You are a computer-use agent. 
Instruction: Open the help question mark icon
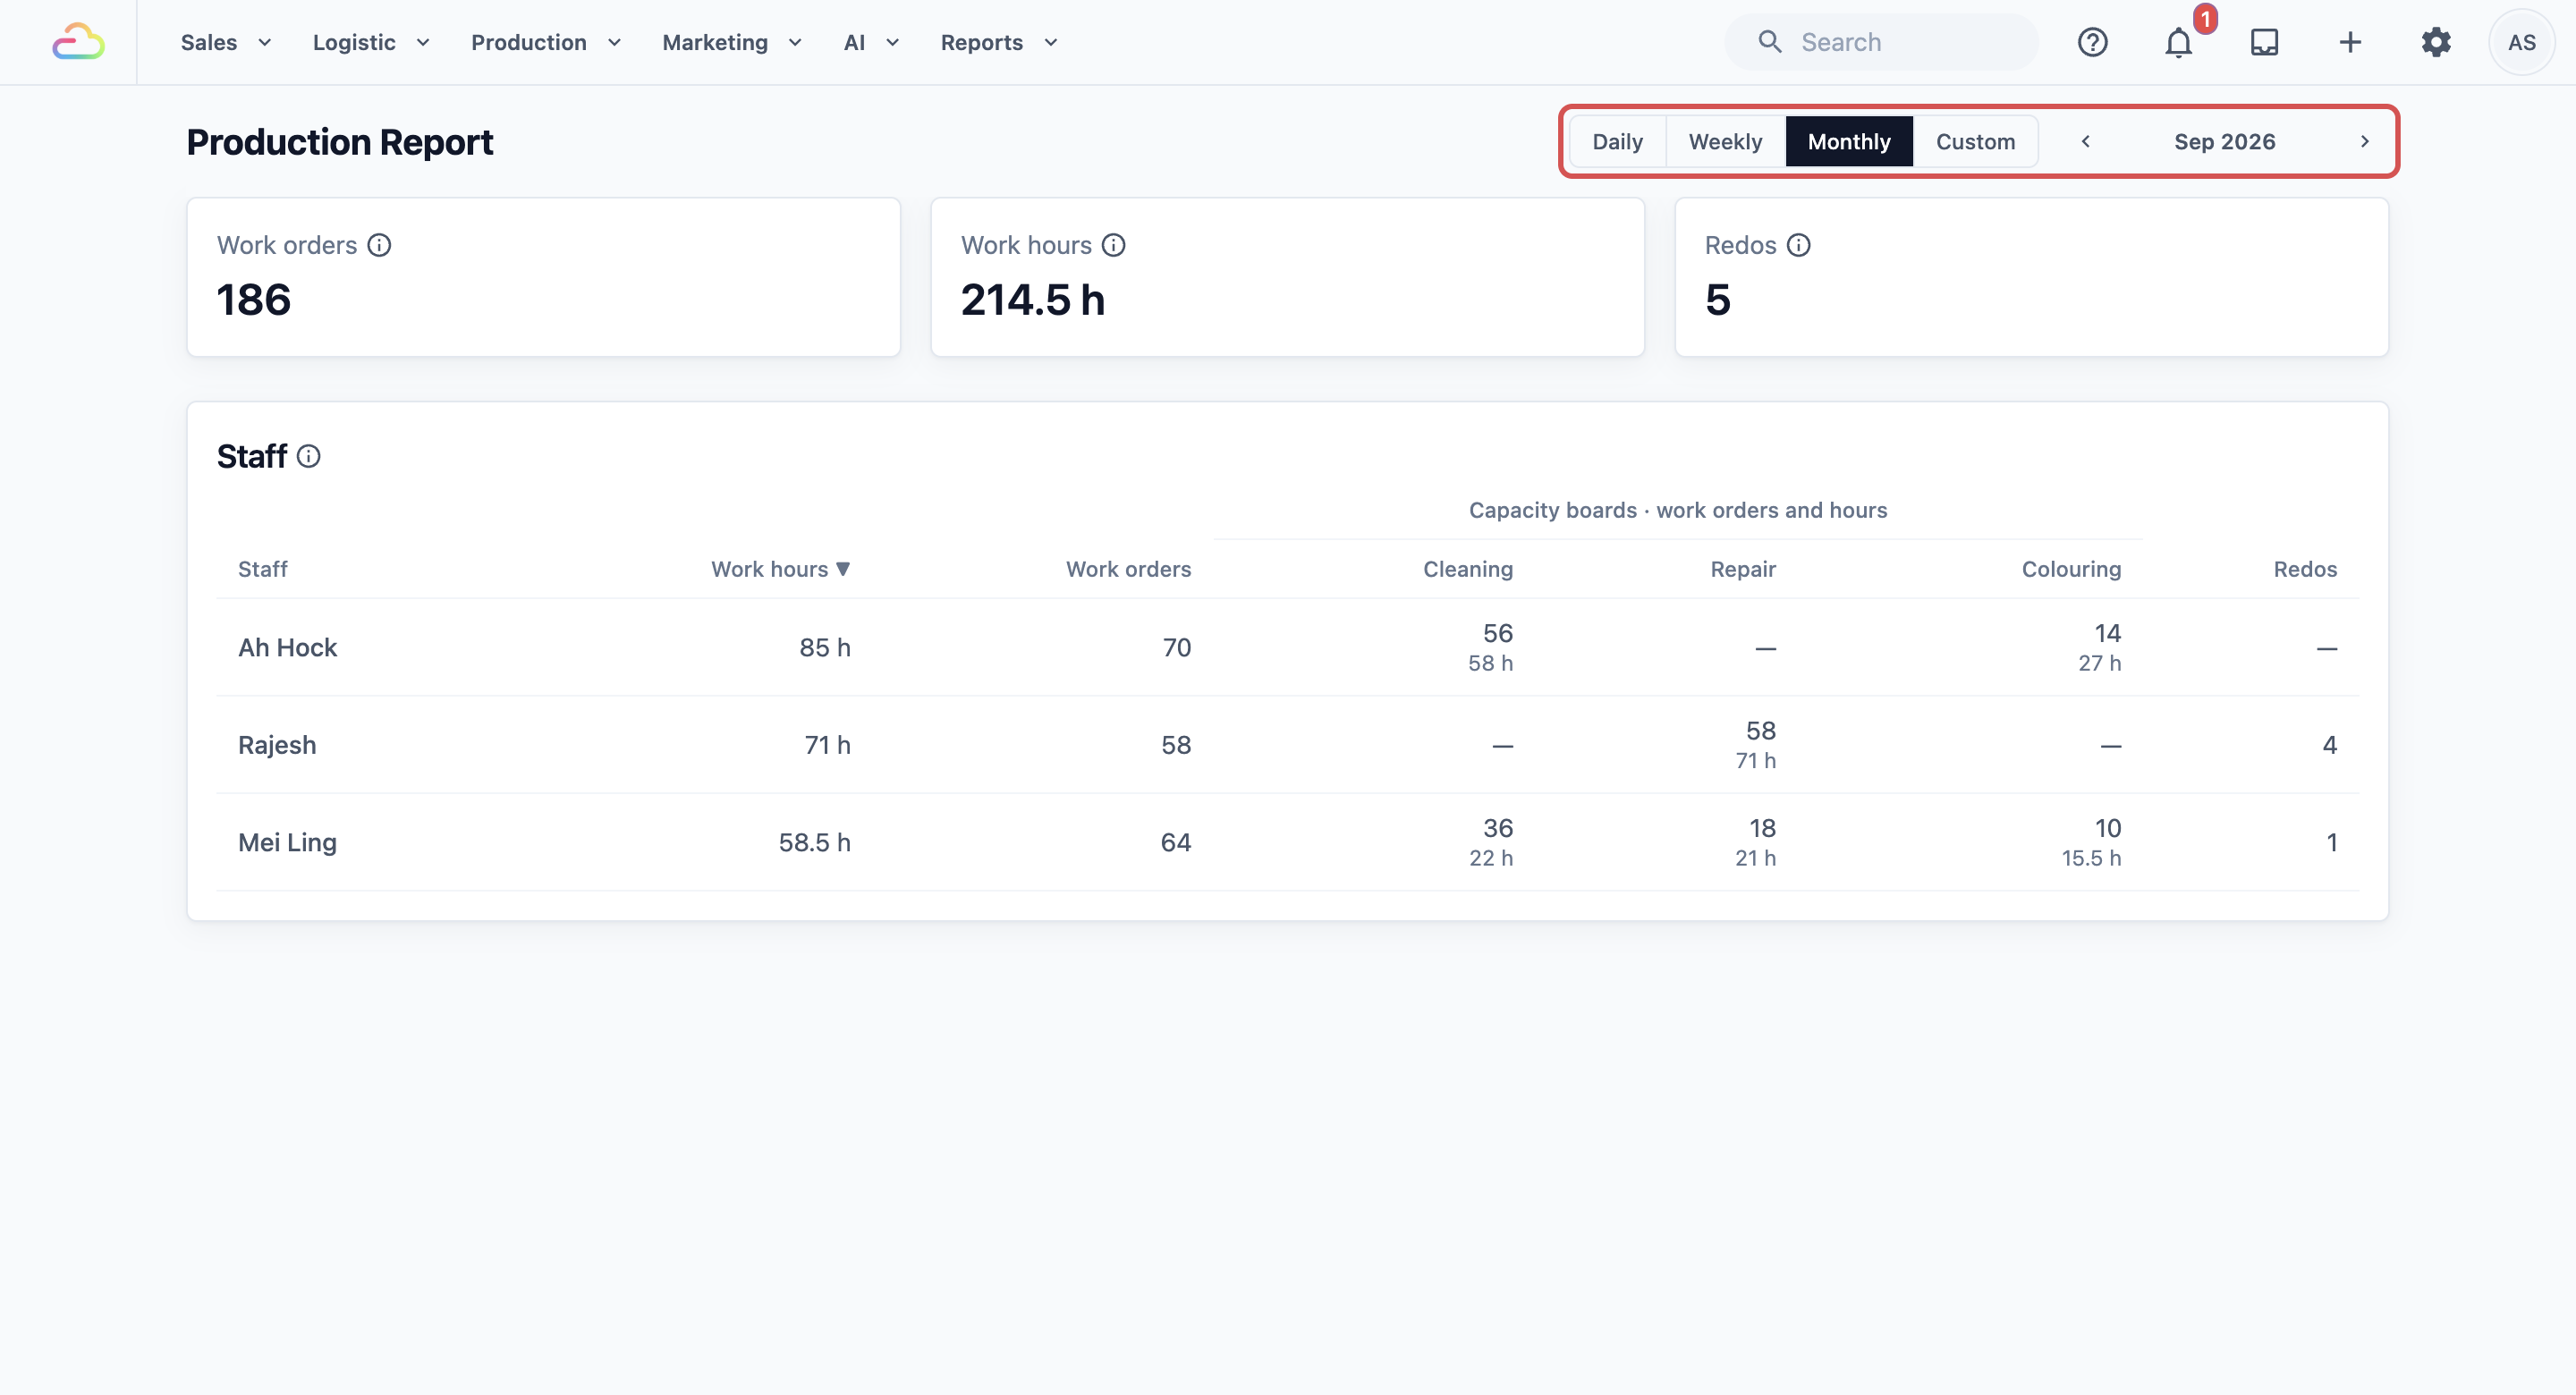[x=2092, y=42]
